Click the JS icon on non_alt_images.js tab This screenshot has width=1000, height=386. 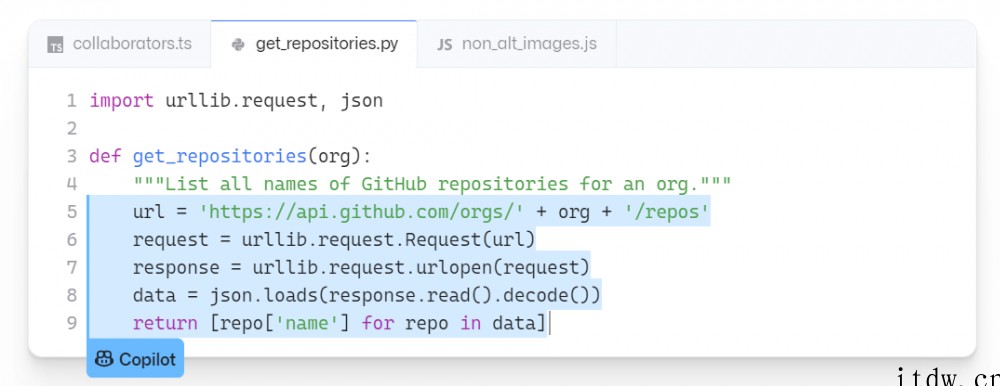point(445,45)
